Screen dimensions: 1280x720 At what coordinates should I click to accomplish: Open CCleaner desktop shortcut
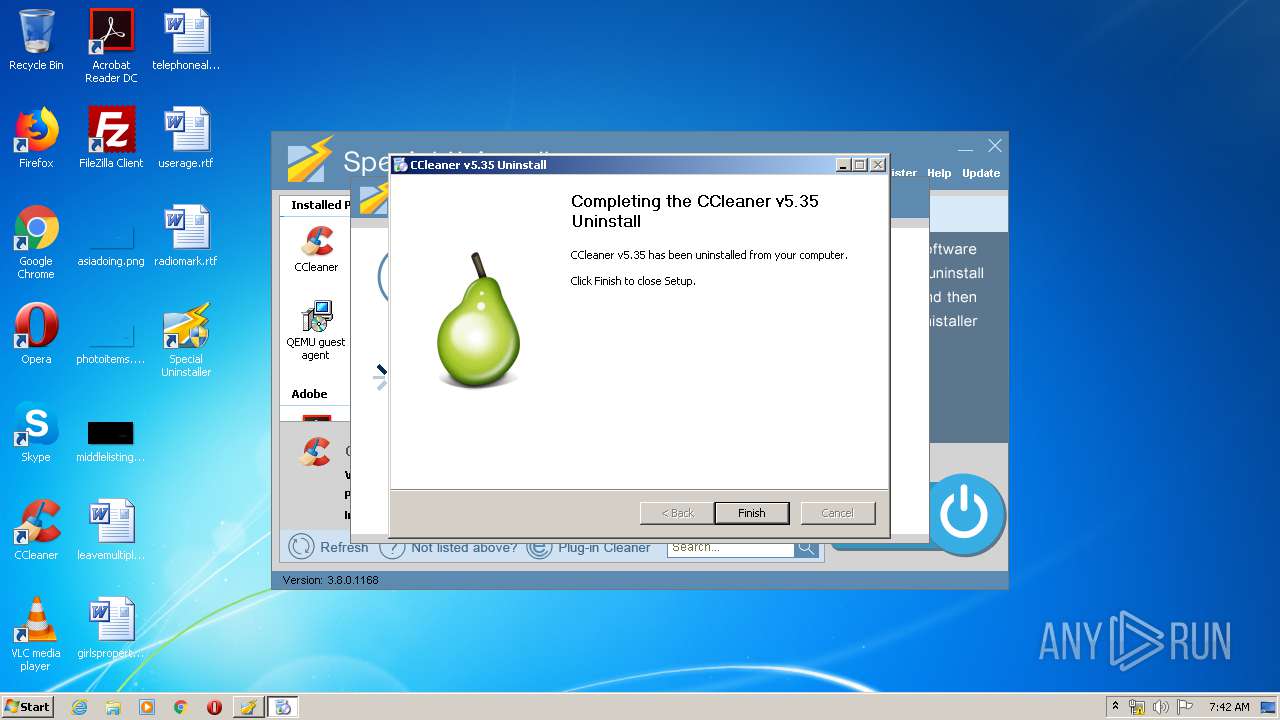pyautogui.click(x=36, y=530)
